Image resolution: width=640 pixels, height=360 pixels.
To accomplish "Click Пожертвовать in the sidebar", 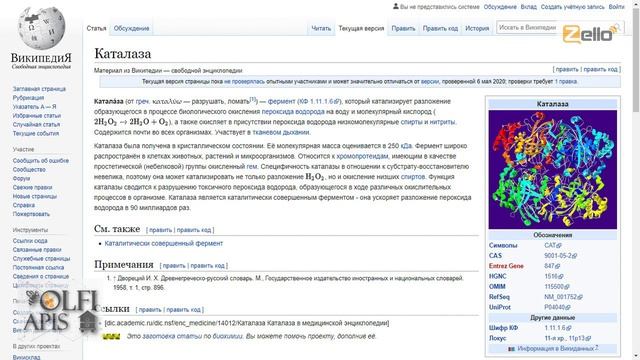I will (31, 214).
